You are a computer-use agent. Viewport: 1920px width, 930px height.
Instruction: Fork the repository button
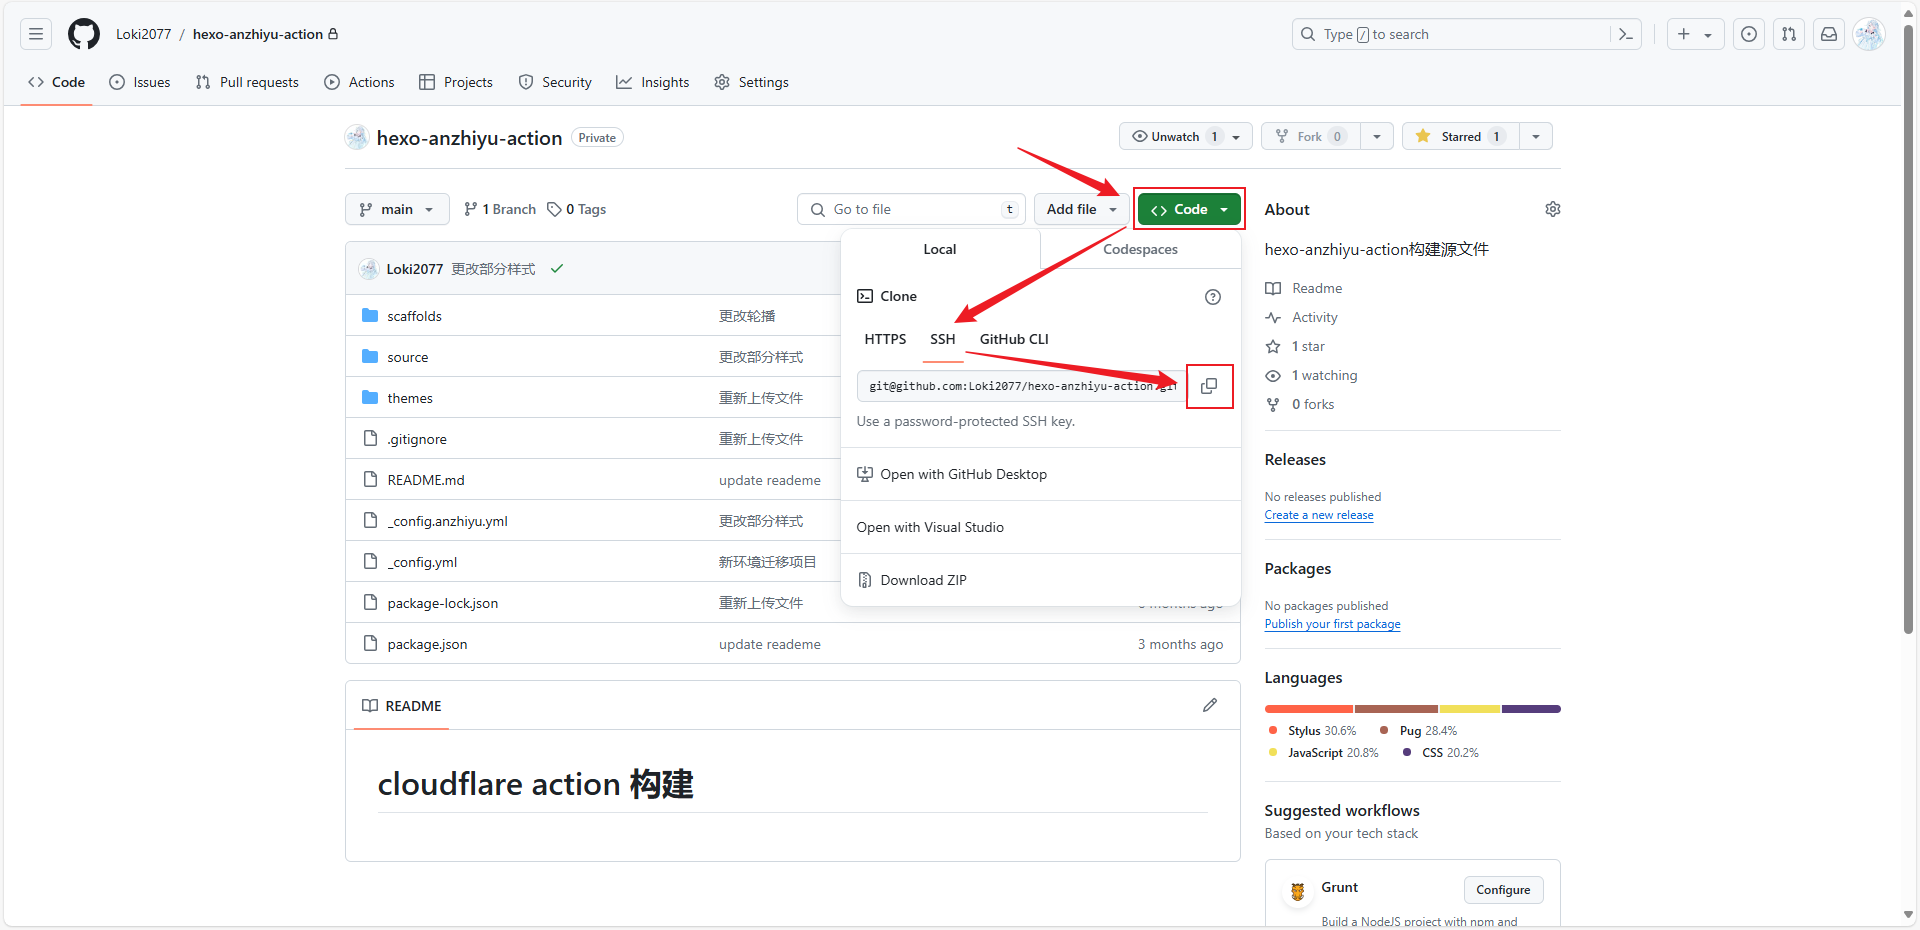1311,136
